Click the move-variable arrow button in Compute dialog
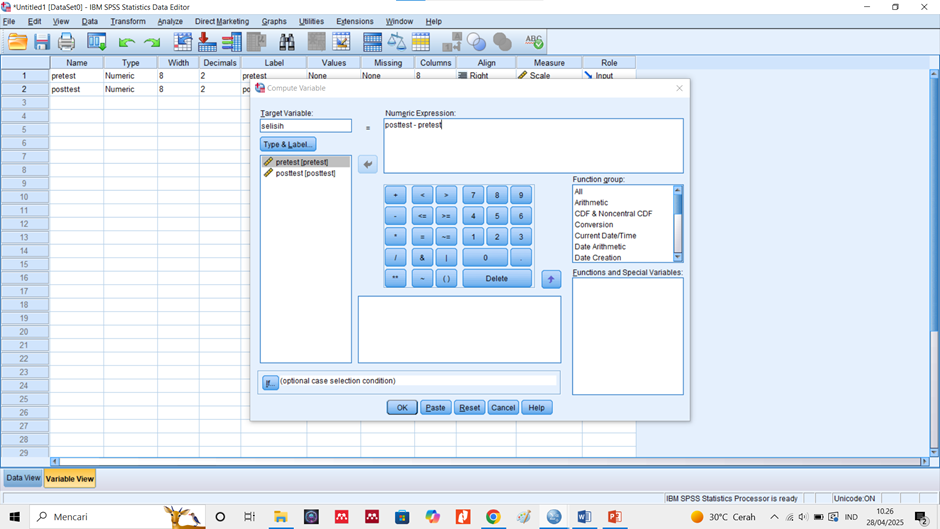Viewport: 940px width, 529px height. coord(367,164)
